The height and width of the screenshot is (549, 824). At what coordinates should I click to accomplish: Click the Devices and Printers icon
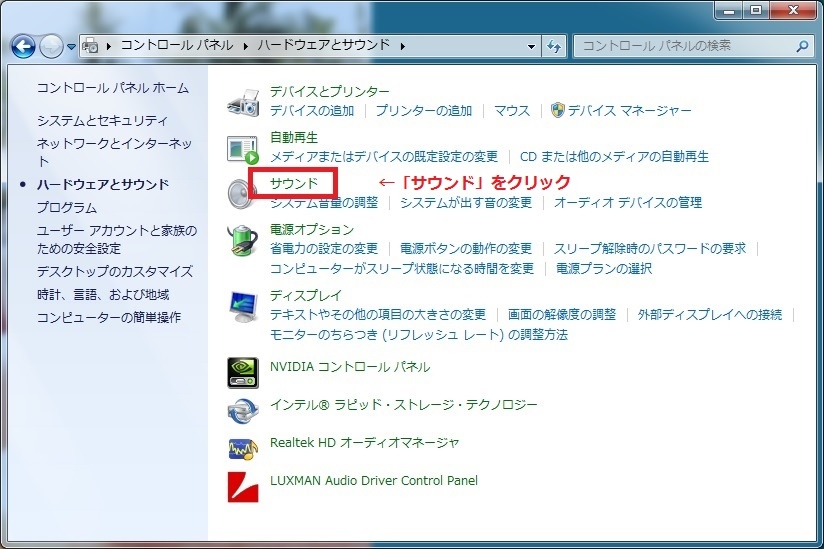point(243,102)
